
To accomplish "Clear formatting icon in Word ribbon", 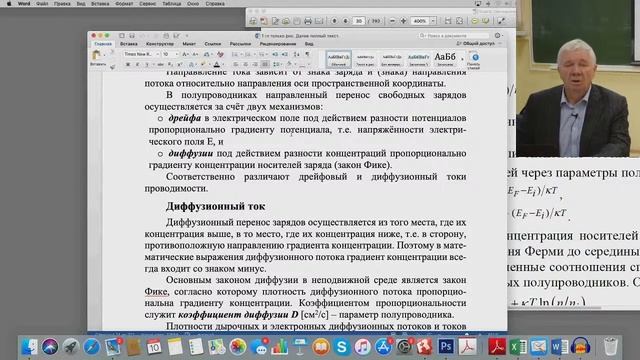I will [x=220, y=54].
